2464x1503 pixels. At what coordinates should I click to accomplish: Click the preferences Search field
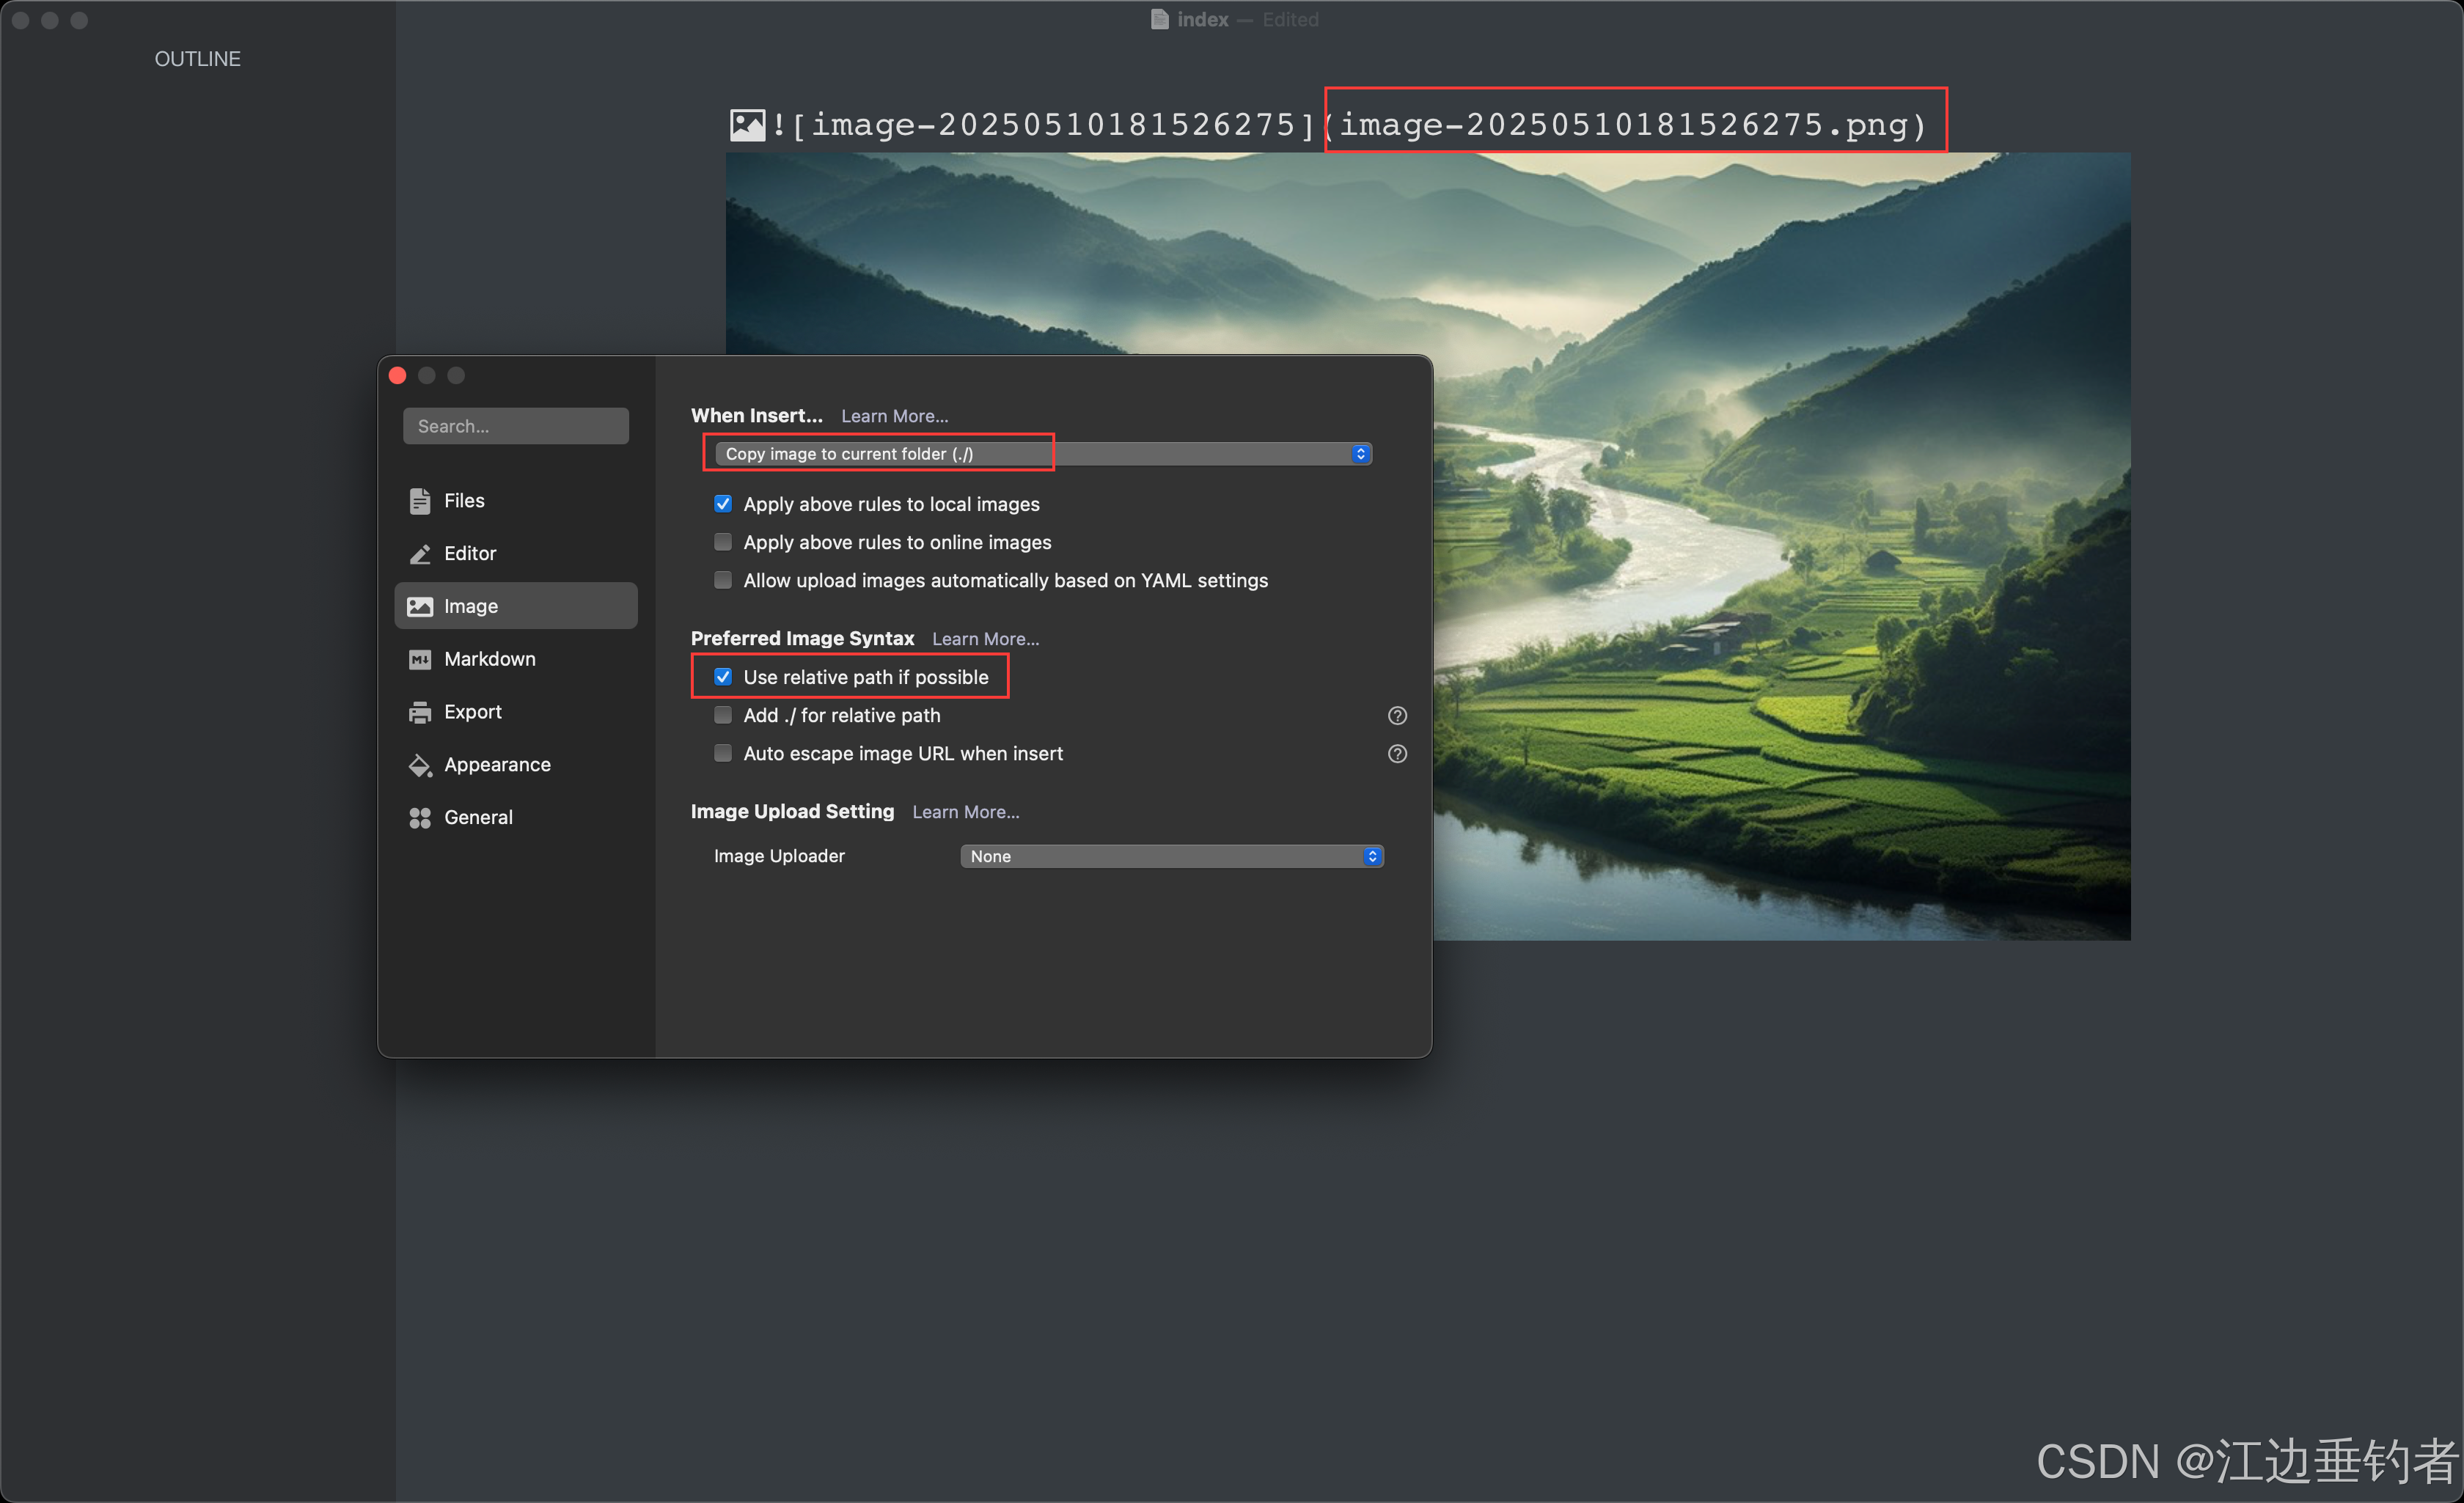(516, 426)
